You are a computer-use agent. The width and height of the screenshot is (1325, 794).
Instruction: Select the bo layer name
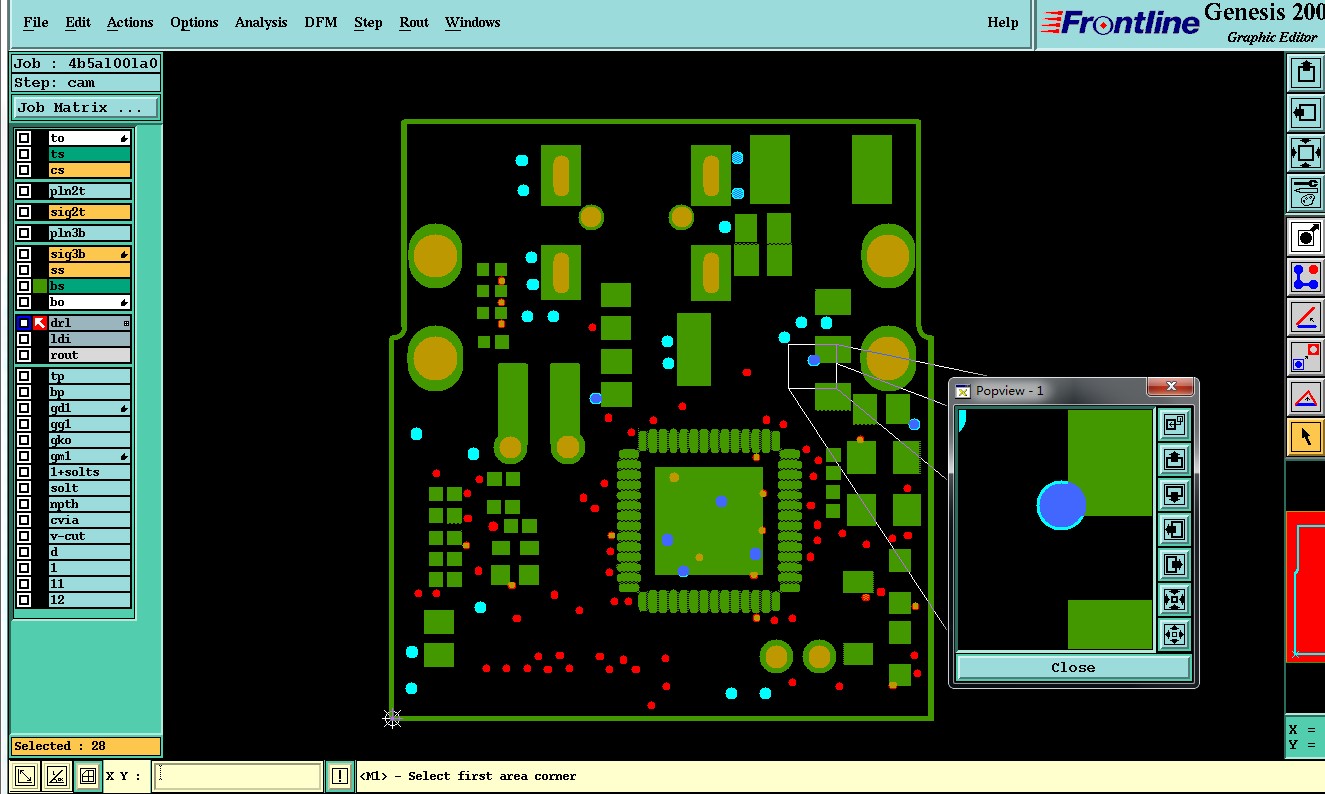[90, 302]
